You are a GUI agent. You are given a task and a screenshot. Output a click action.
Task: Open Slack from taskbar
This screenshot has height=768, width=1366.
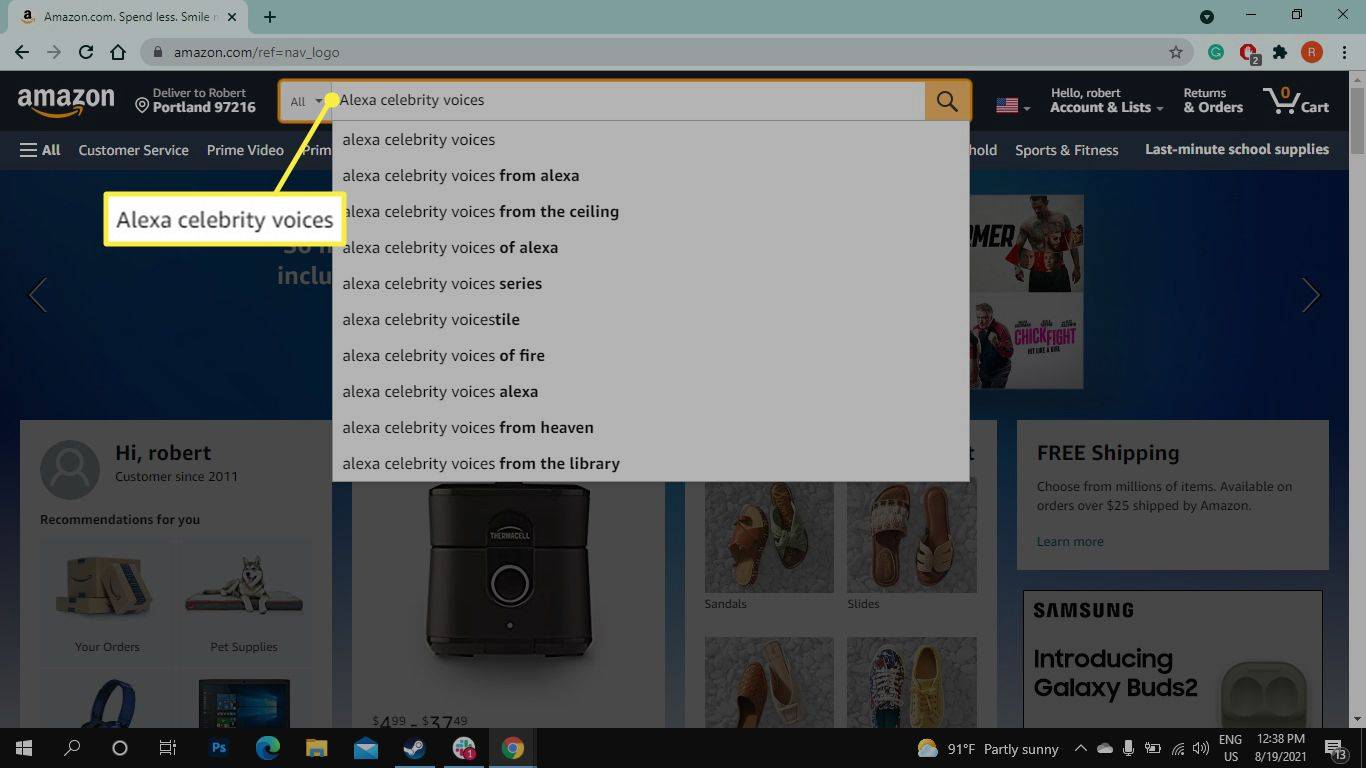click(x=464, y=748)
